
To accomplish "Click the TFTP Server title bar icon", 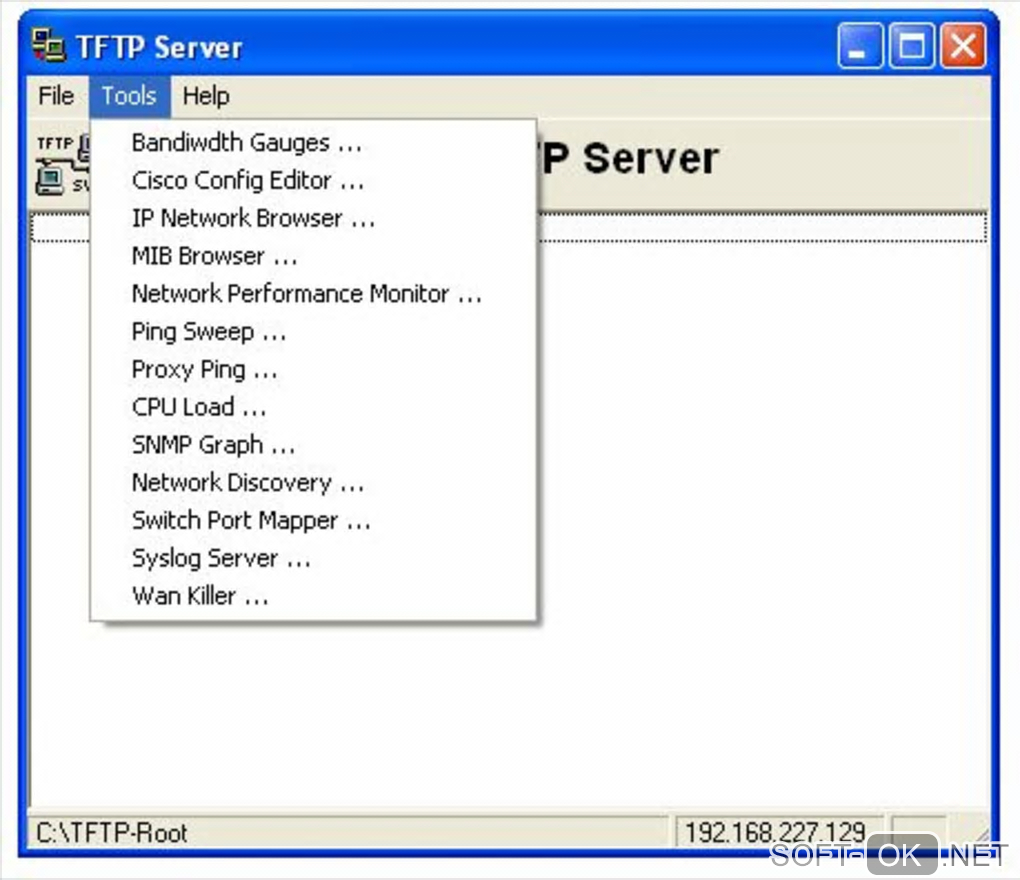I will point(49,46).
